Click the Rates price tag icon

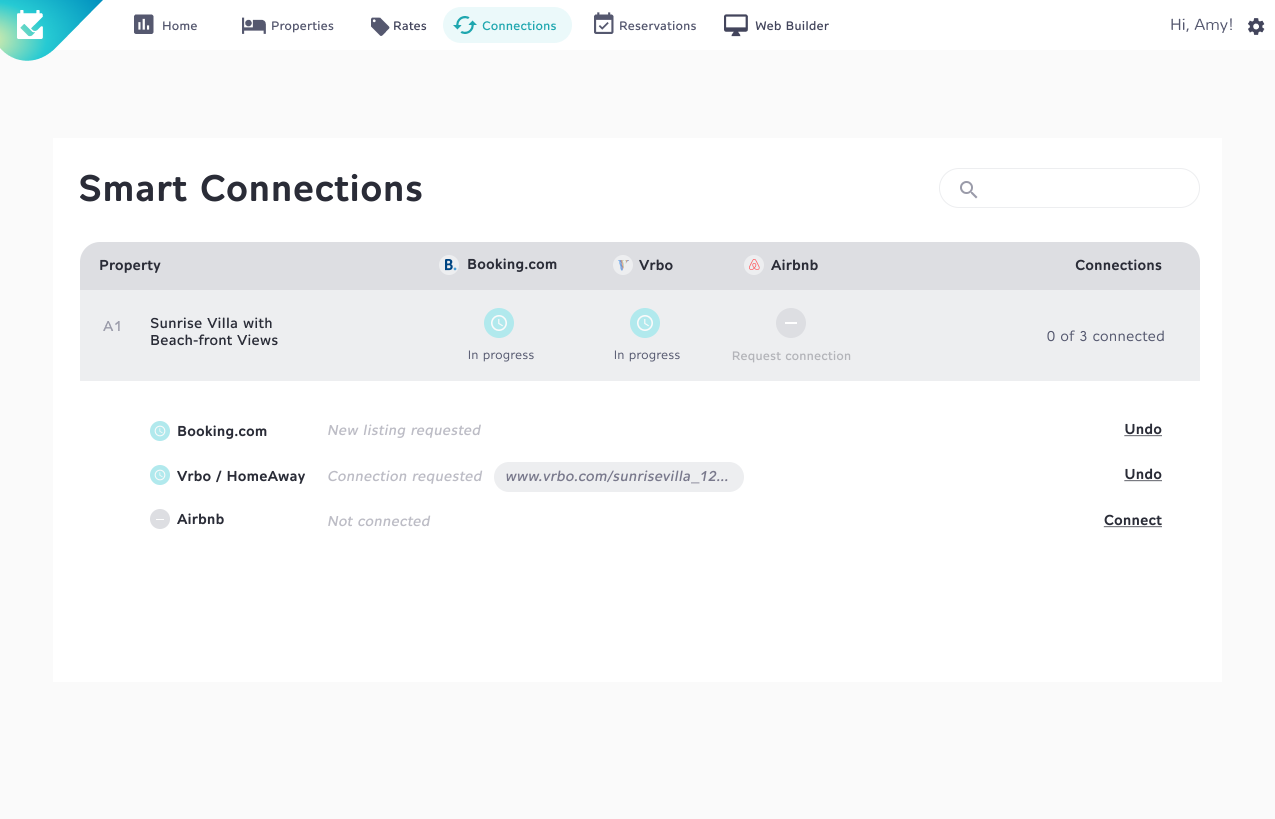(380, 26)
